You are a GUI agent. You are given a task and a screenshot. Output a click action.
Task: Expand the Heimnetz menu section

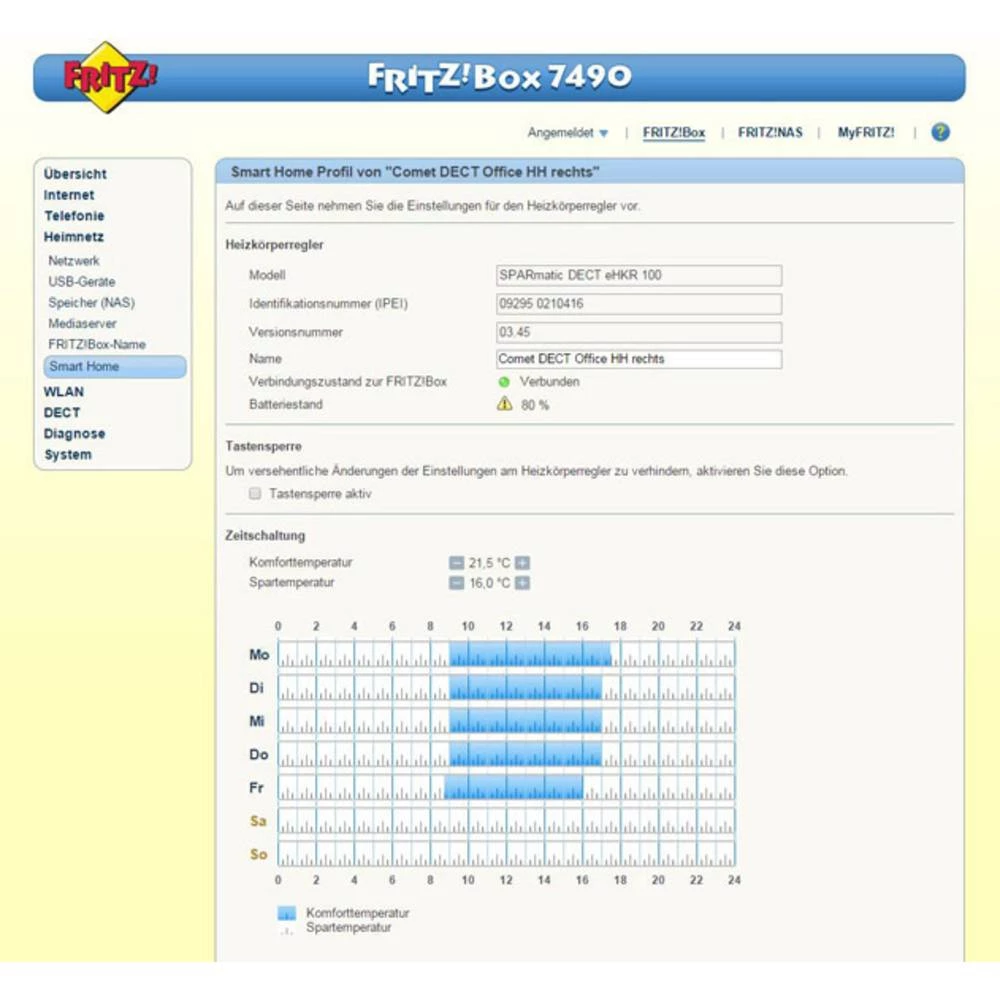(73, 237)
